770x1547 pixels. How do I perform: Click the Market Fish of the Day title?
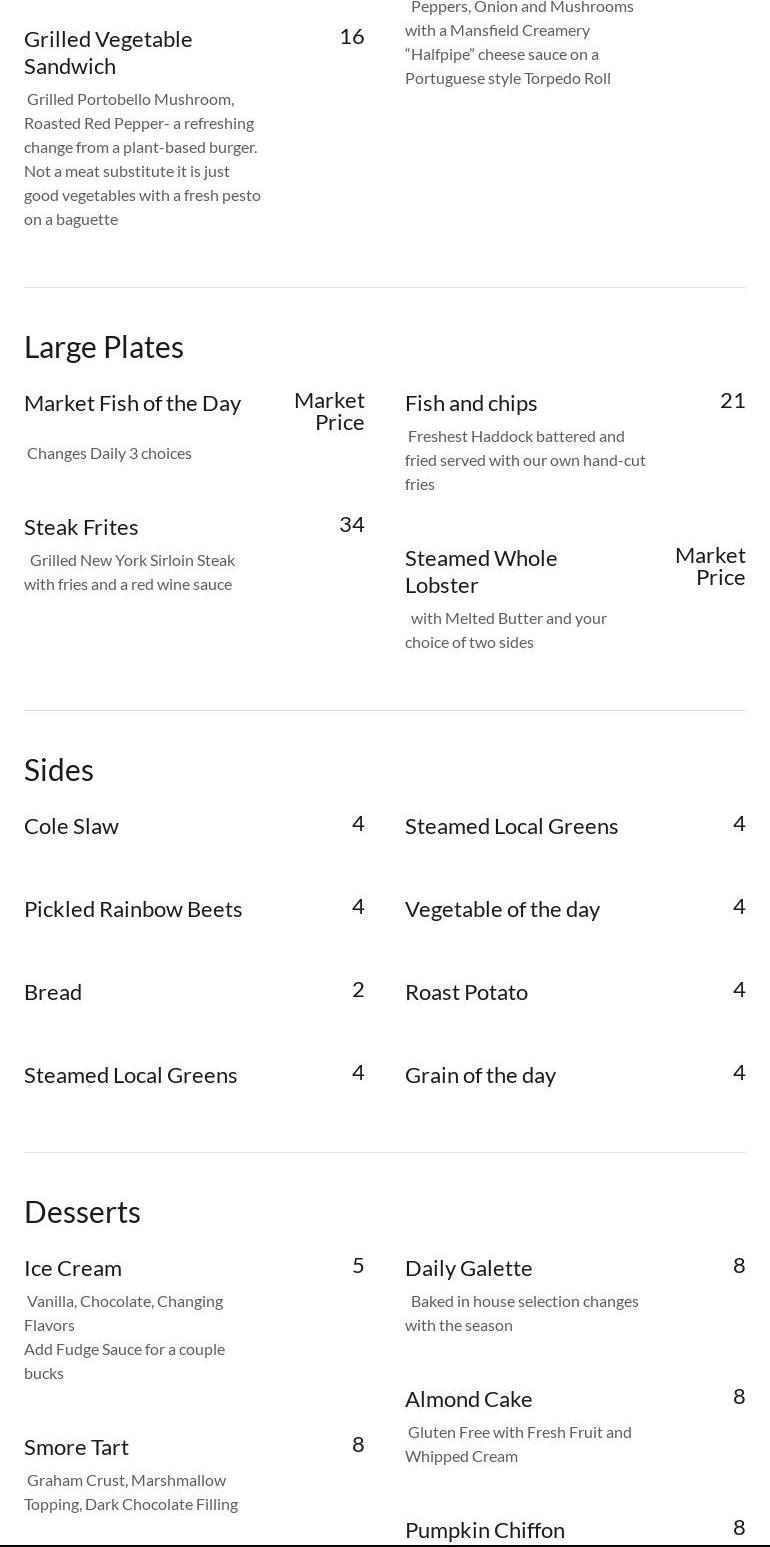[x=132, y=403]
